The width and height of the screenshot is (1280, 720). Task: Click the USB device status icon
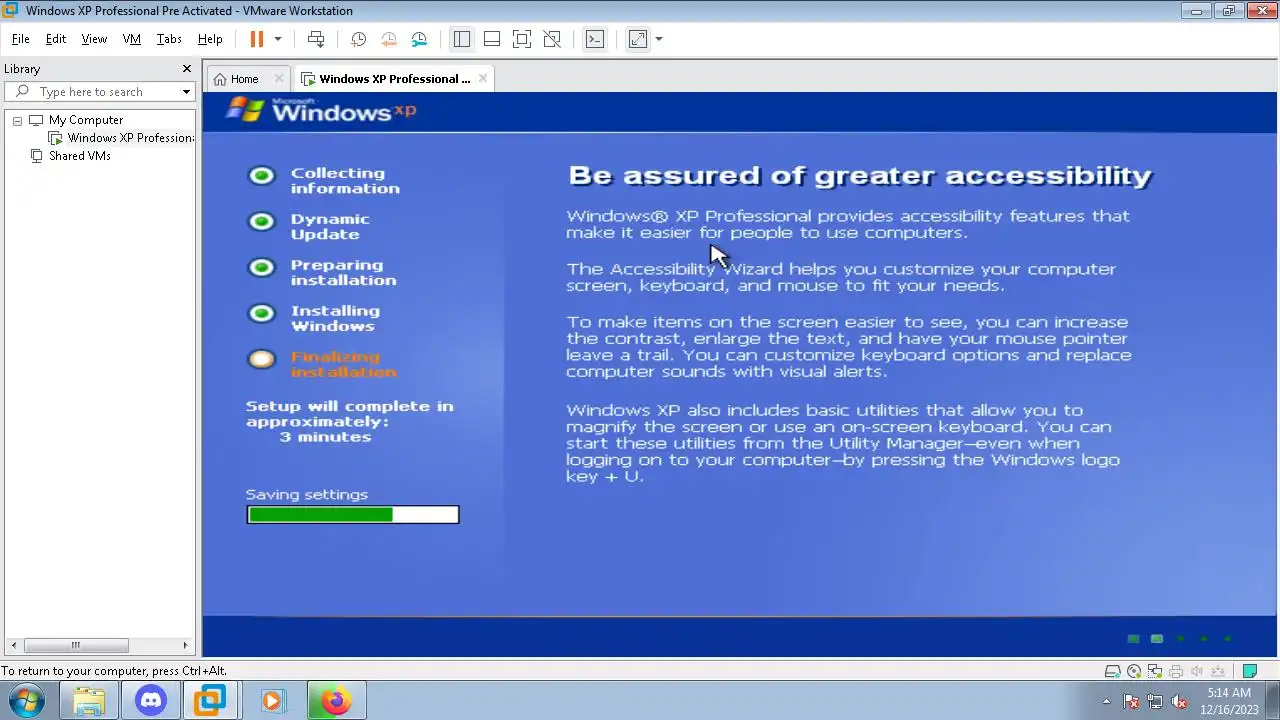(x=1219, y=671)
